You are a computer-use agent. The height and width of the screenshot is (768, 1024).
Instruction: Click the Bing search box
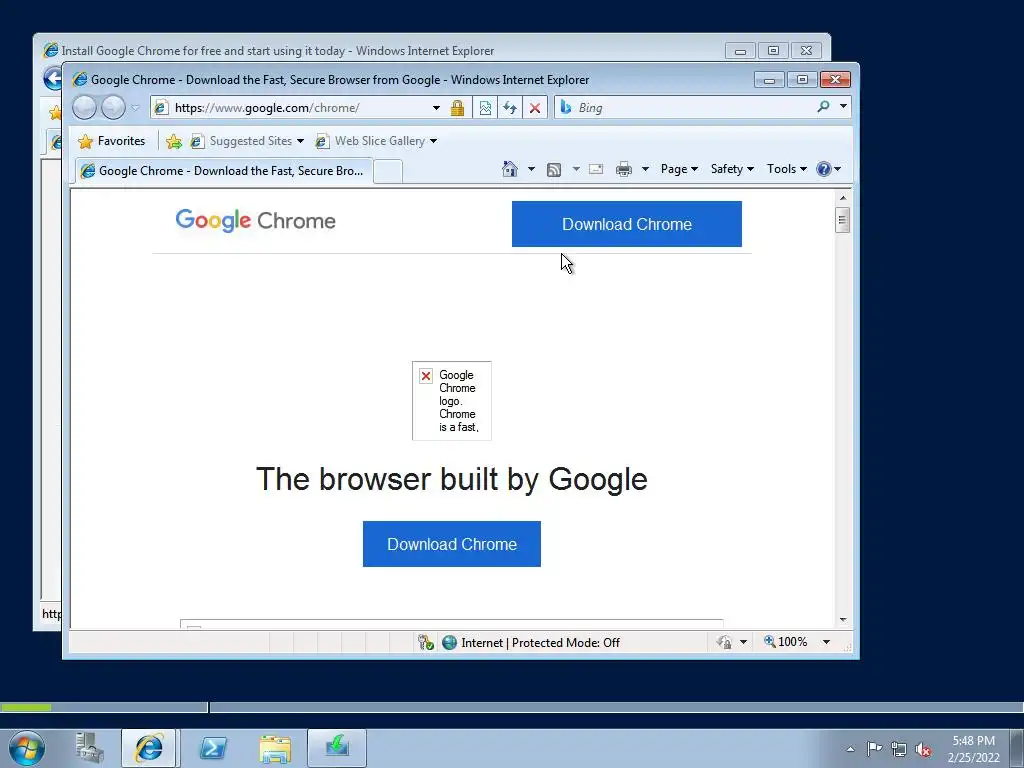click(684, 108)
